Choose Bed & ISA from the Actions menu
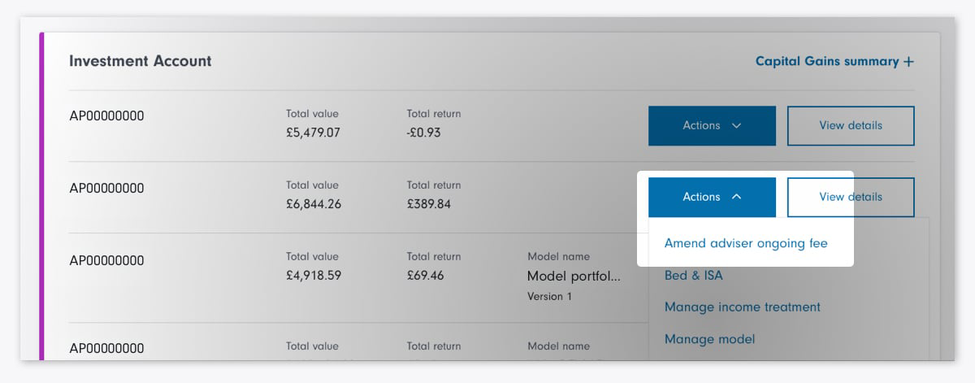The width and height of the screenshot is (975, 383). [x=693, y=275]
